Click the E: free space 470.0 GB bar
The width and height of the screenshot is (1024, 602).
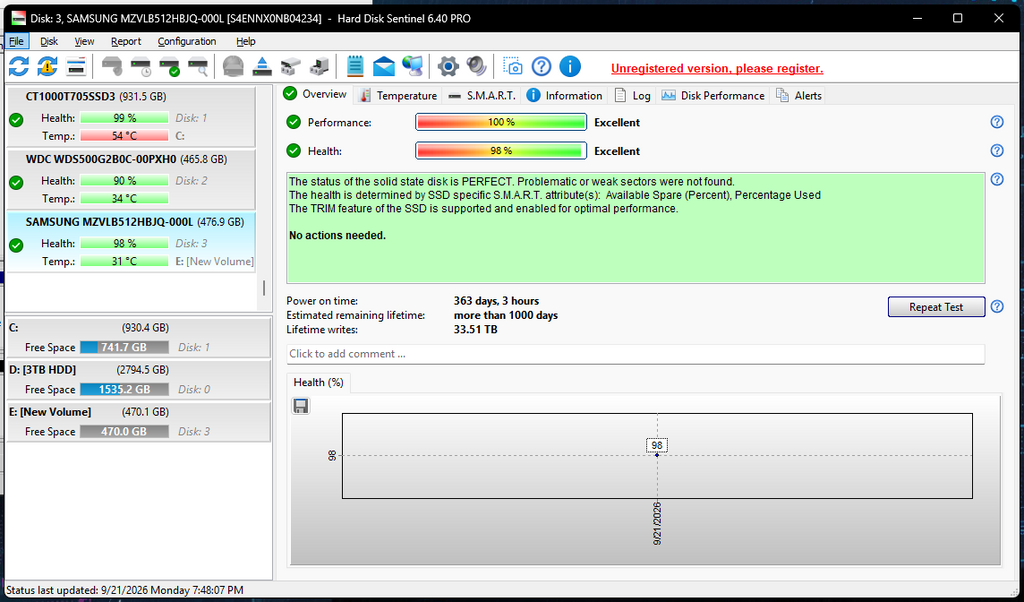(x=124, y=432)
